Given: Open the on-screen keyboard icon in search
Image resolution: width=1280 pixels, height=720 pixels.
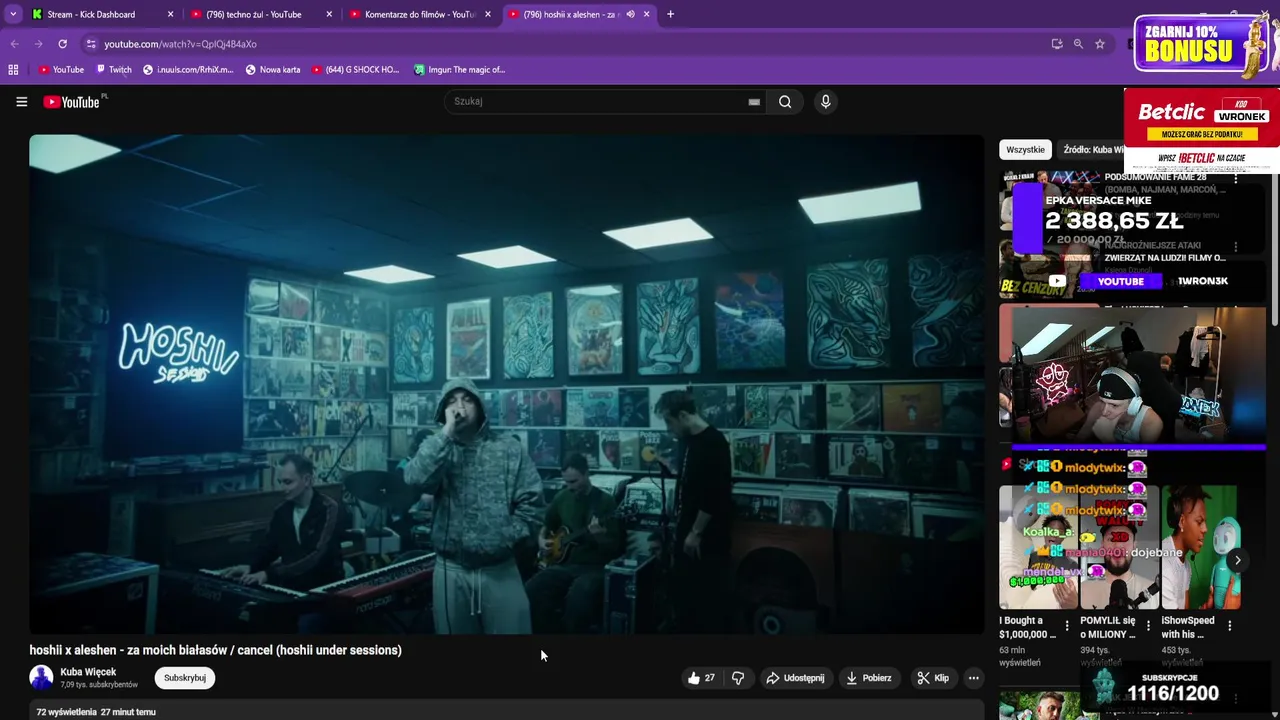Looking at the screenshot, I should point(754,101).
